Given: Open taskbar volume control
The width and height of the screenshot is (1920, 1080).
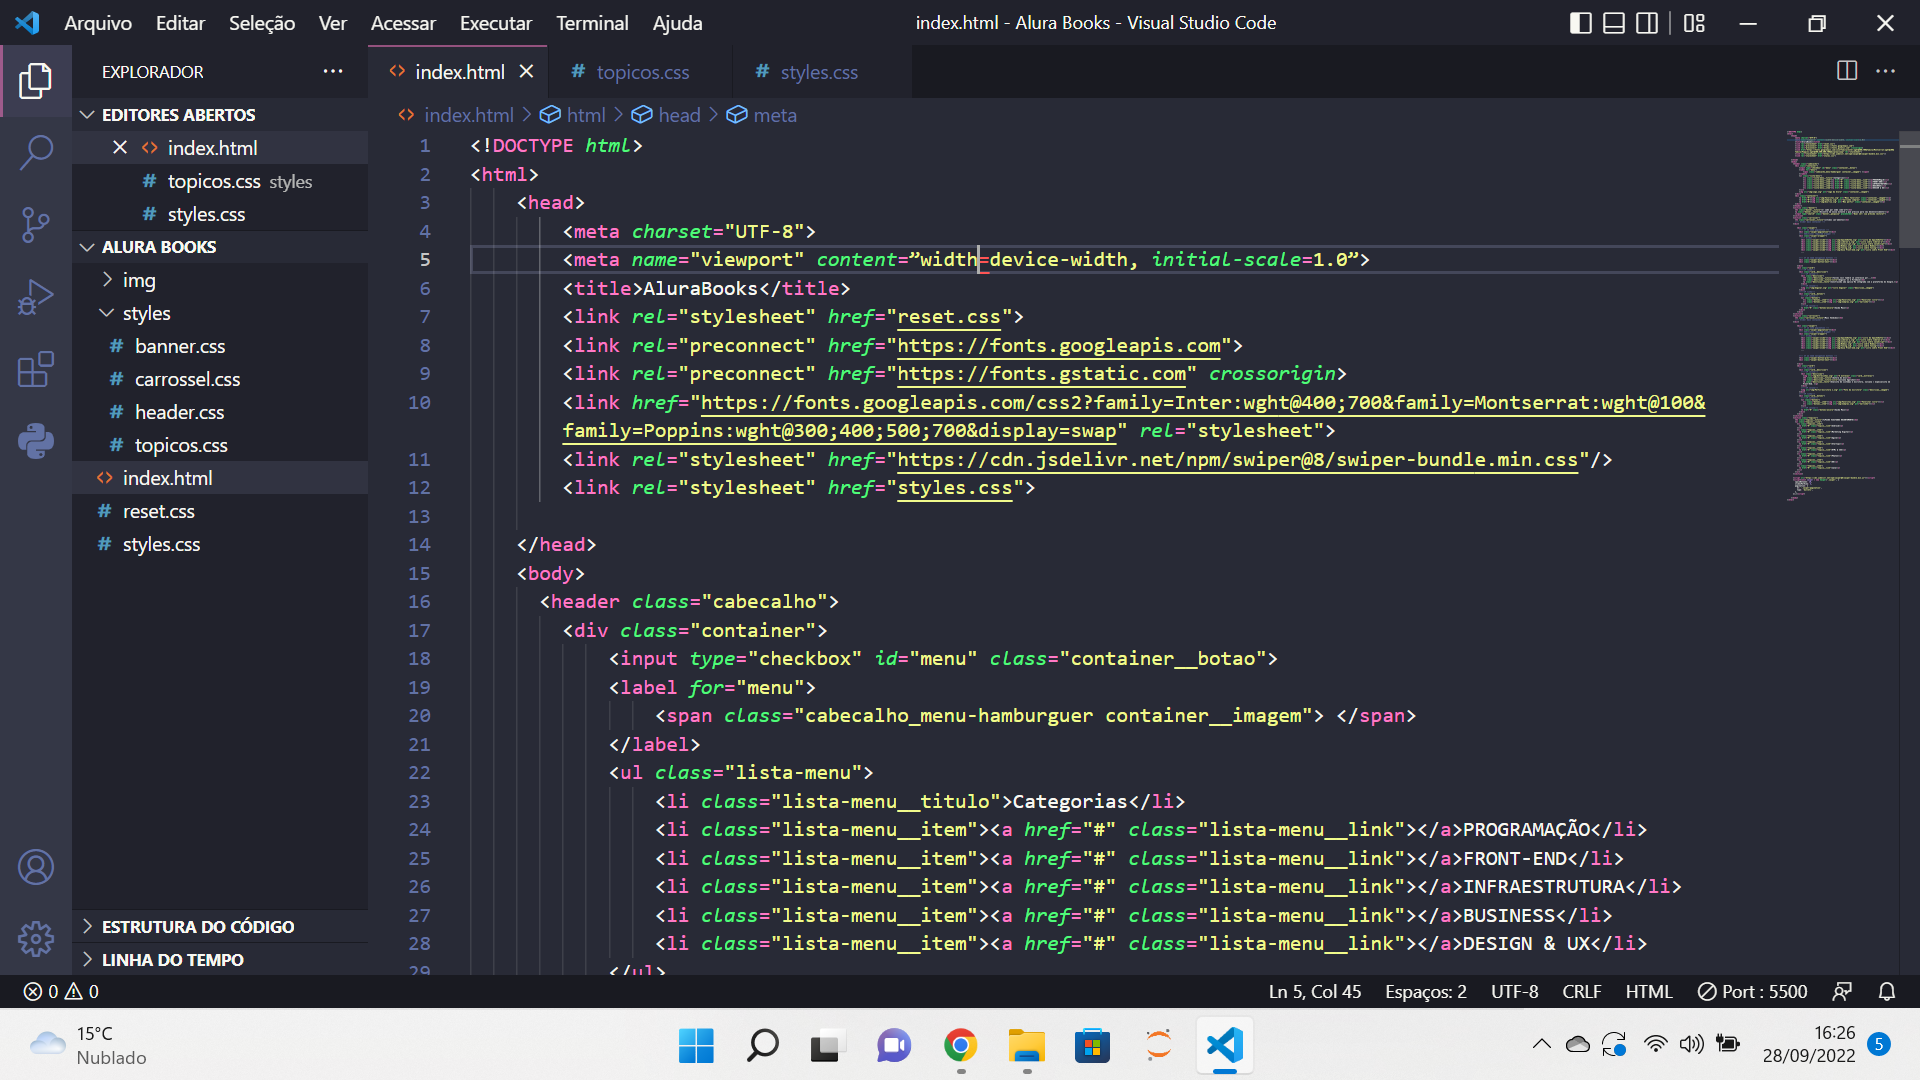Looking at the screenshot, I should 1691,1045.
